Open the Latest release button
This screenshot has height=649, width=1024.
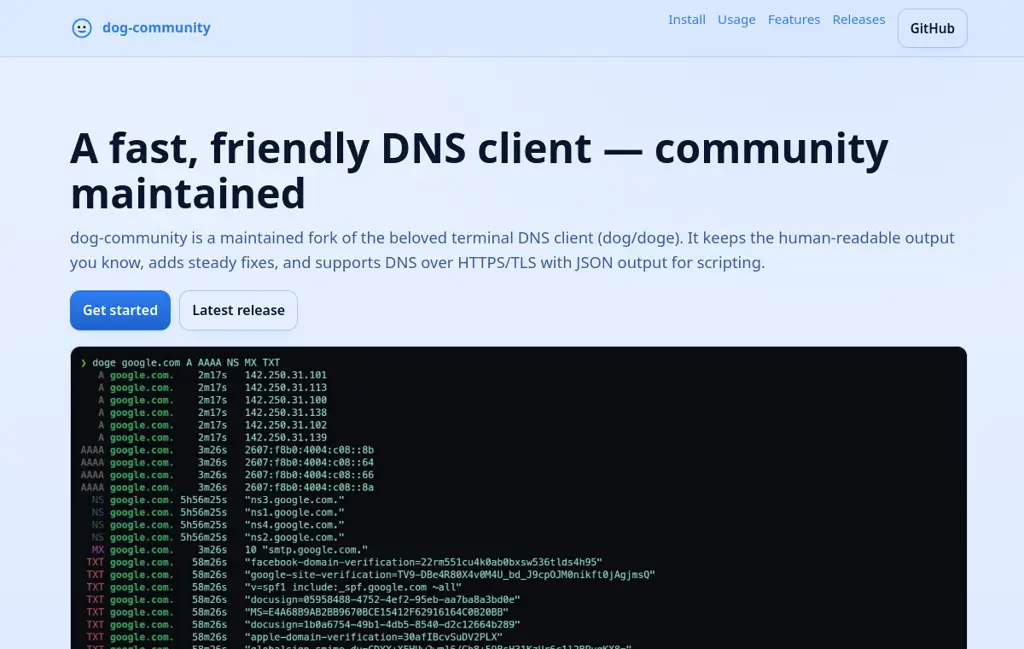pyautogui.click(x=238, y=310)
